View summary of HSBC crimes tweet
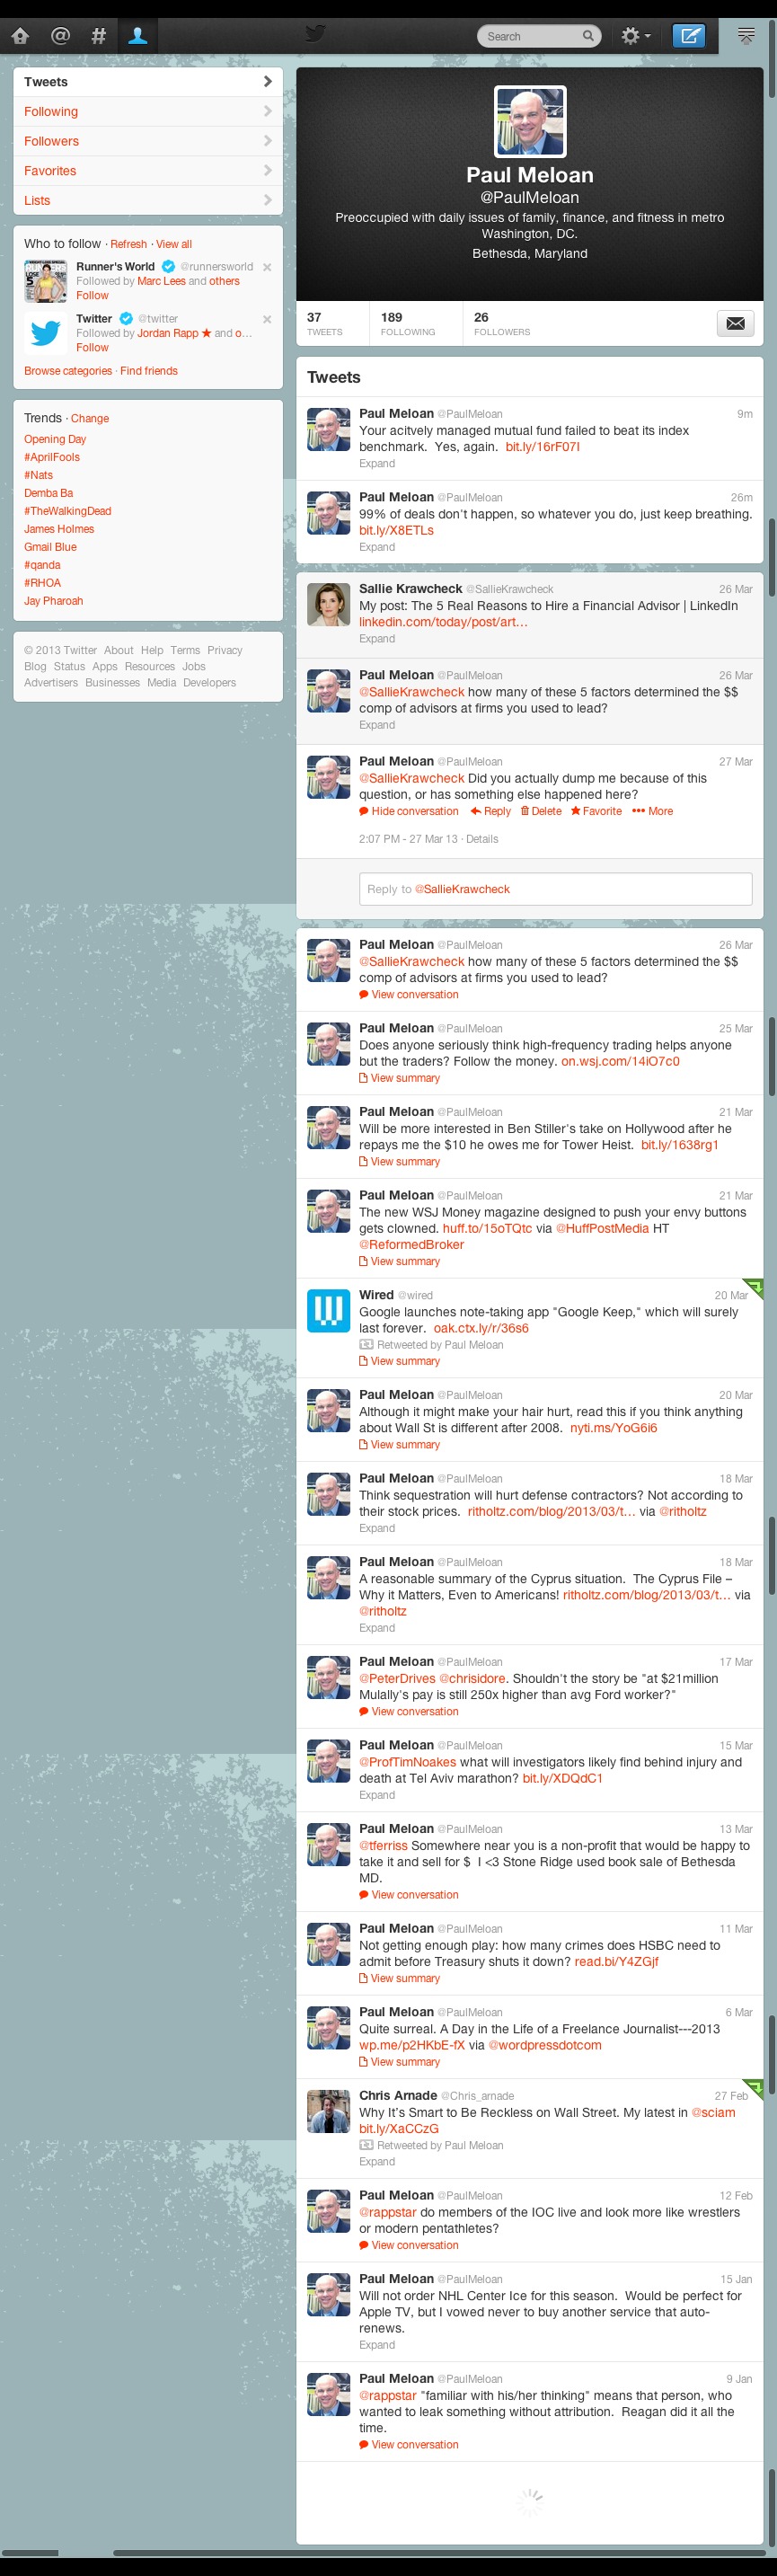Screen dimensions: 777x2576 click(399, 1979)
